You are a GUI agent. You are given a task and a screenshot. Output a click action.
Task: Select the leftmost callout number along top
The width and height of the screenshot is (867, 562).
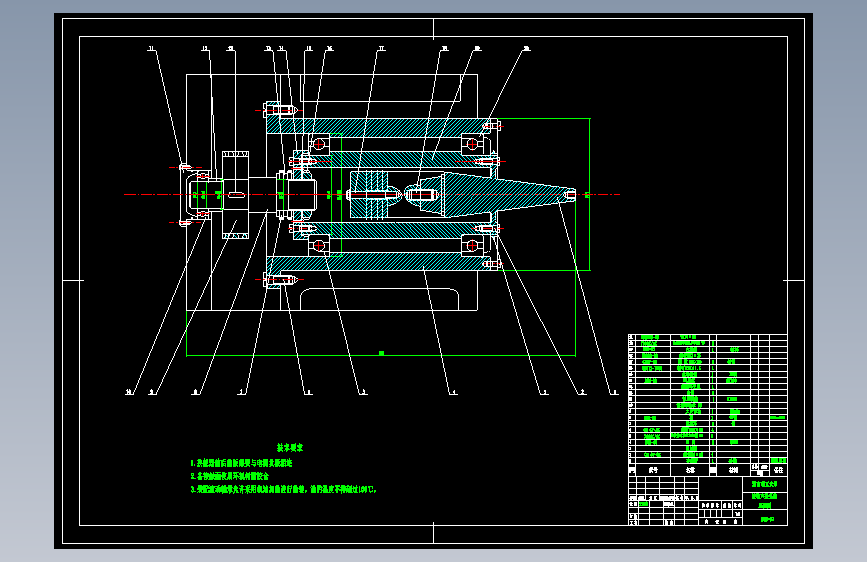152,49
